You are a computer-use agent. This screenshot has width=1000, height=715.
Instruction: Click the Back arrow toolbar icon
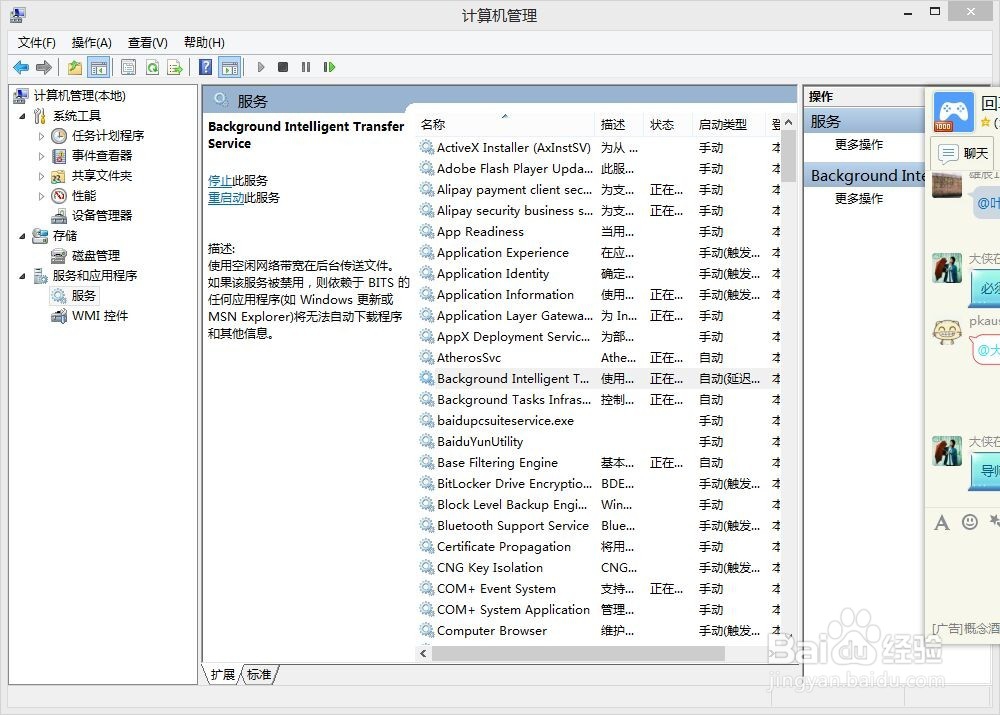pos(21,67)
